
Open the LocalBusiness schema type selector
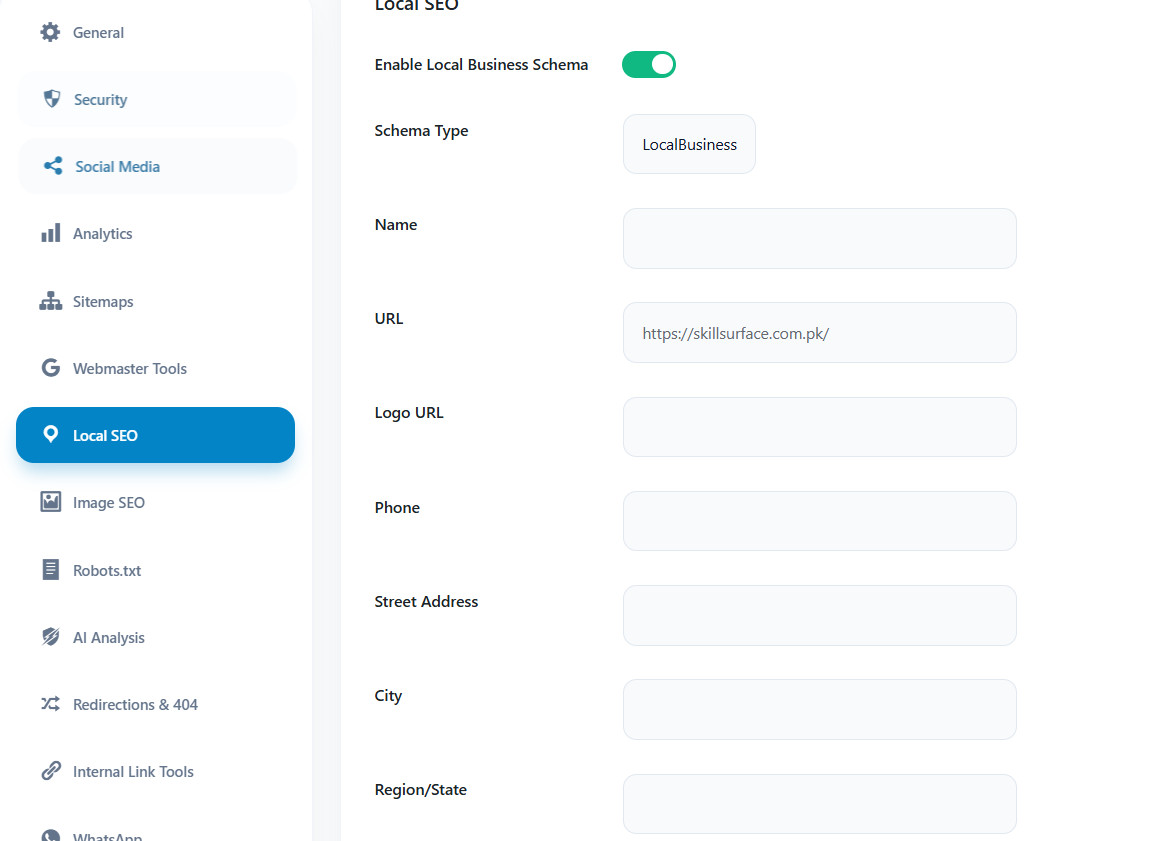689,144
